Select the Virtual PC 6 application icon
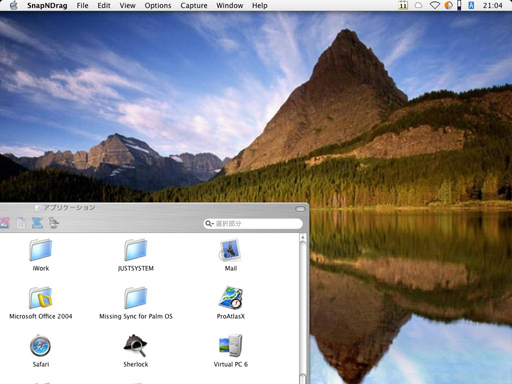The width and height of the screenshot is (512, 384). tap(230, 346)
